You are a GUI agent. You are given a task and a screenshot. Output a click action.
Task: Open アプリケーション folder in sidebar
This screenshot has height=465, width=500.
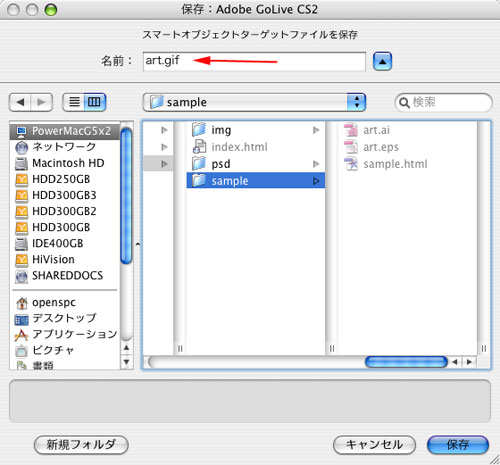(x=65, y=334)
